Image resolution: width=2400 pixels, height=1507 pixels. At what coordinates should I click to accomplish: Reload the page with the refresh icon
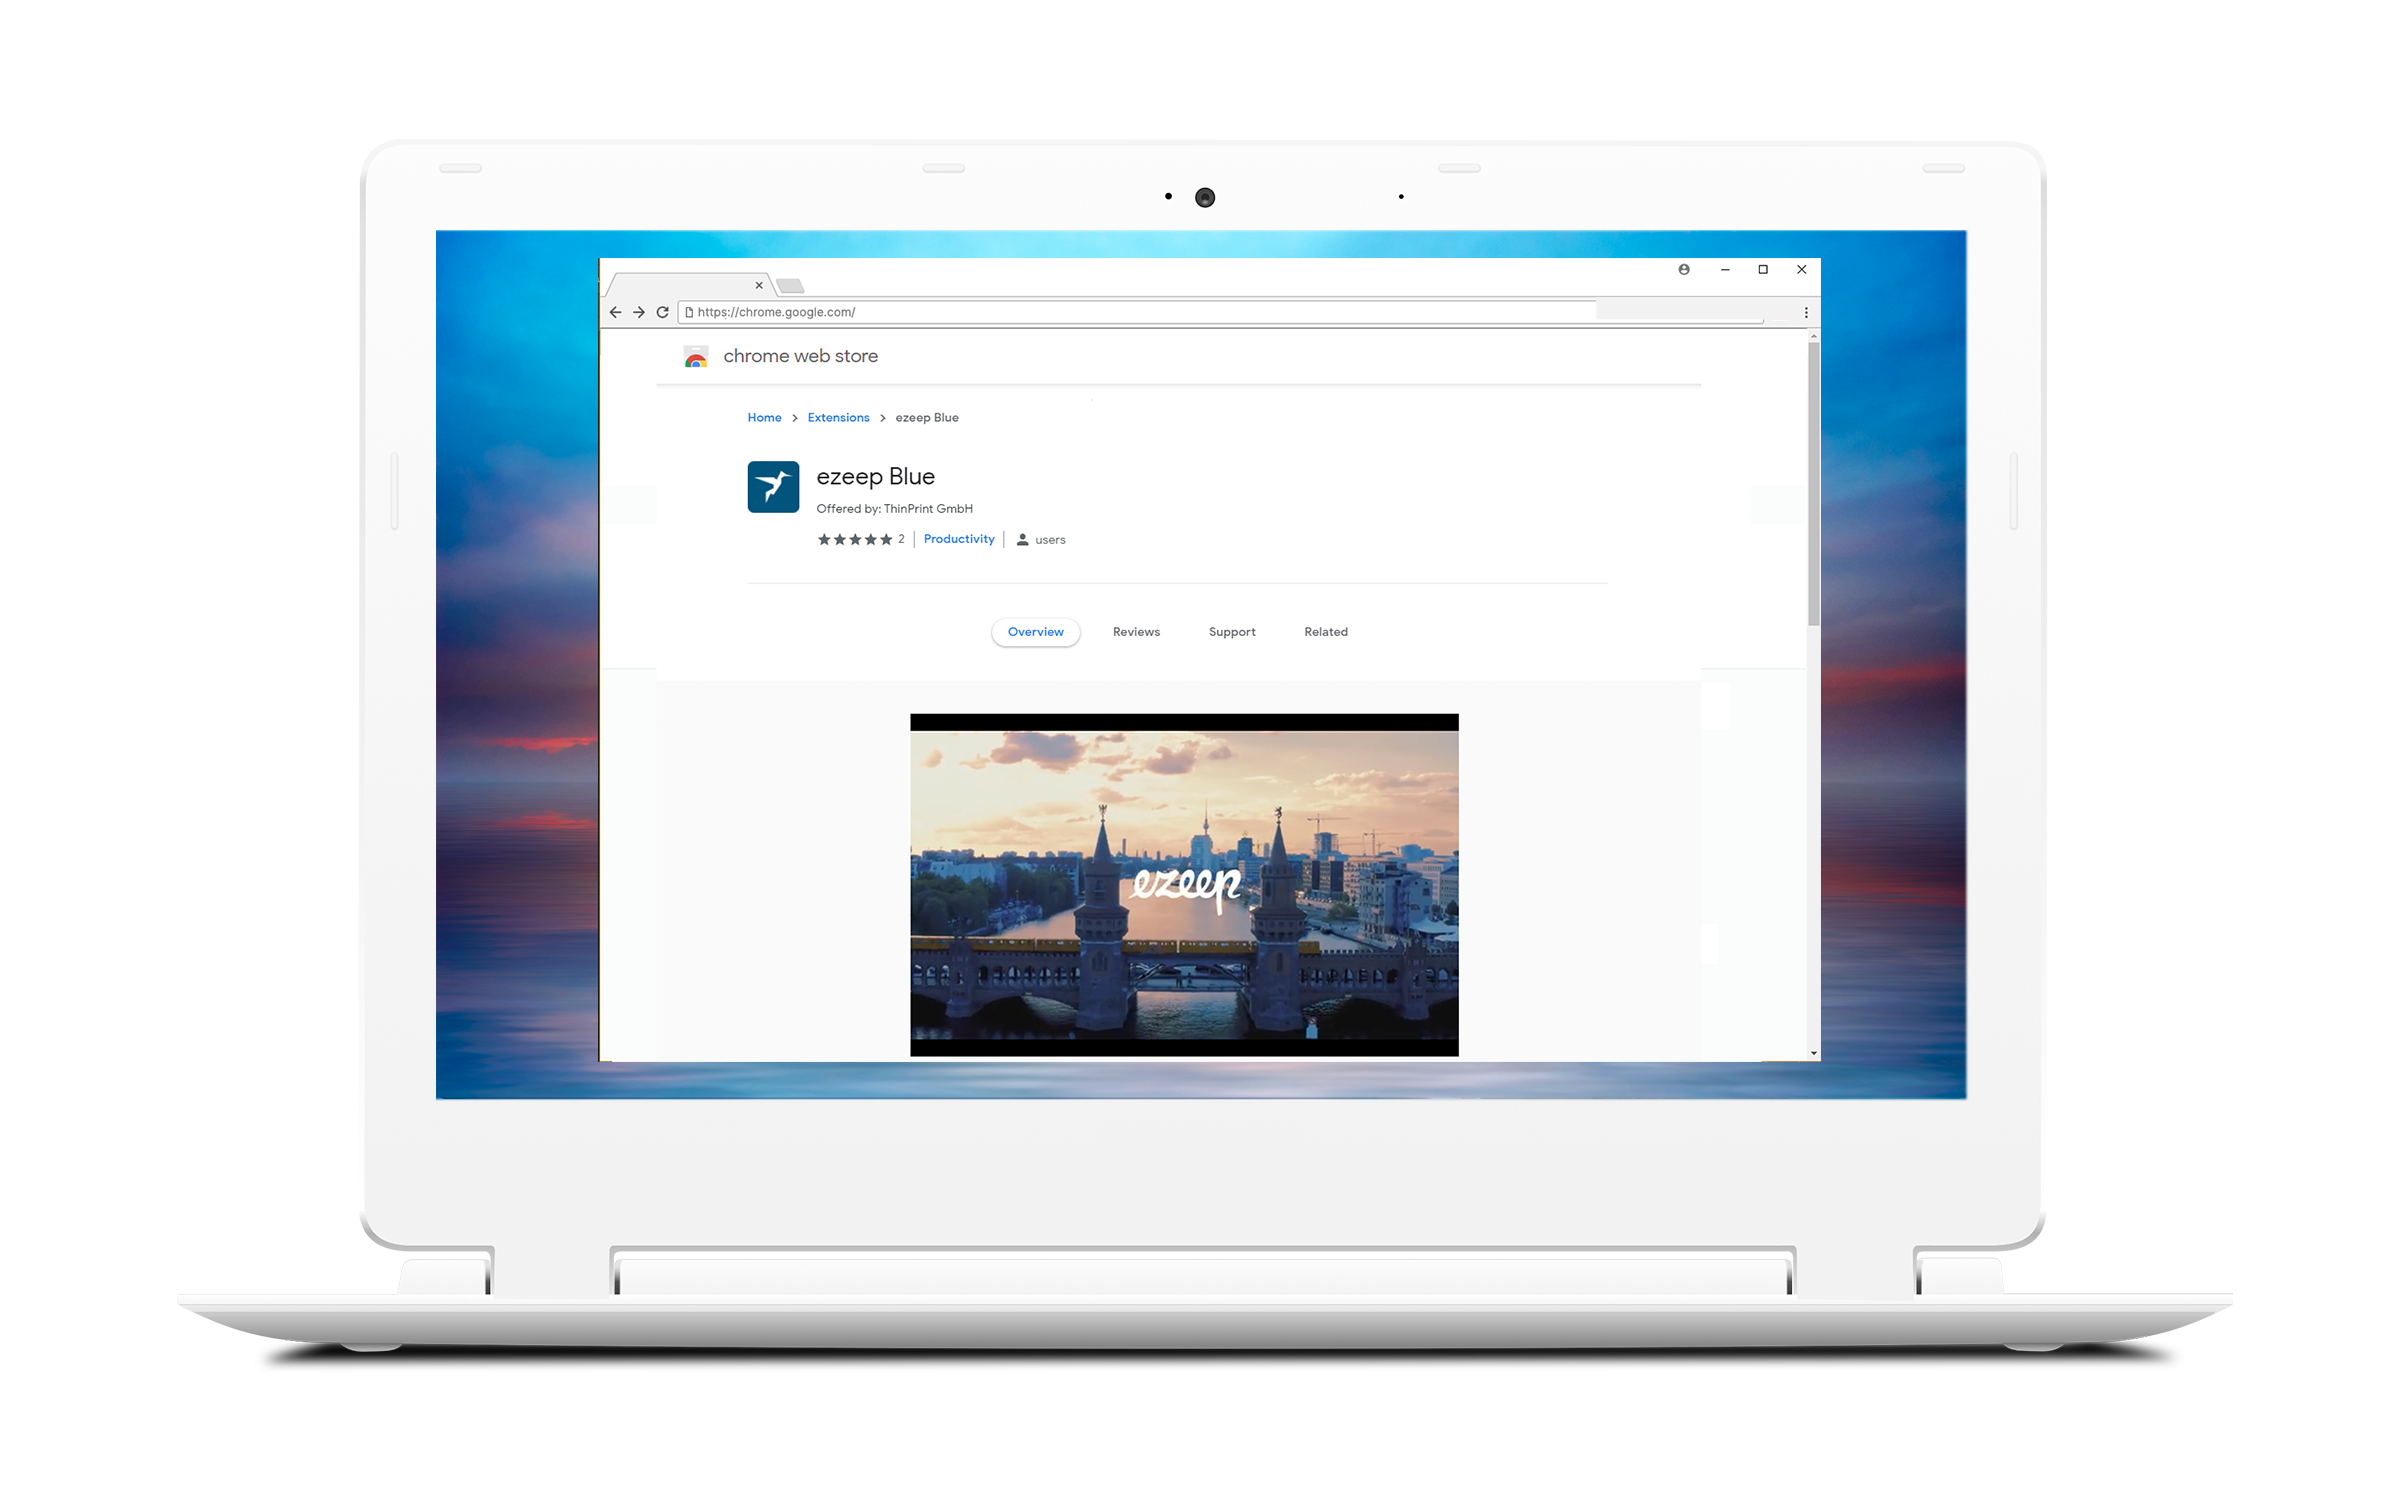click(662, 312)
